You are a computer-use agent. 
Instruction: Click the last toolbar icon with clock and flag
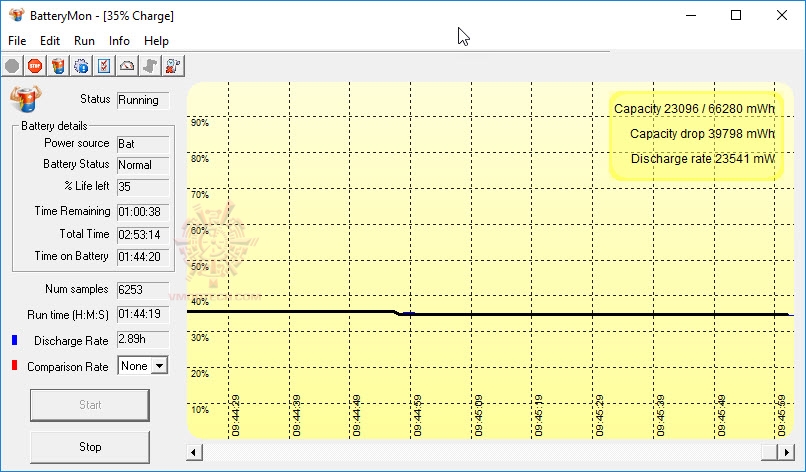[173, 66]
